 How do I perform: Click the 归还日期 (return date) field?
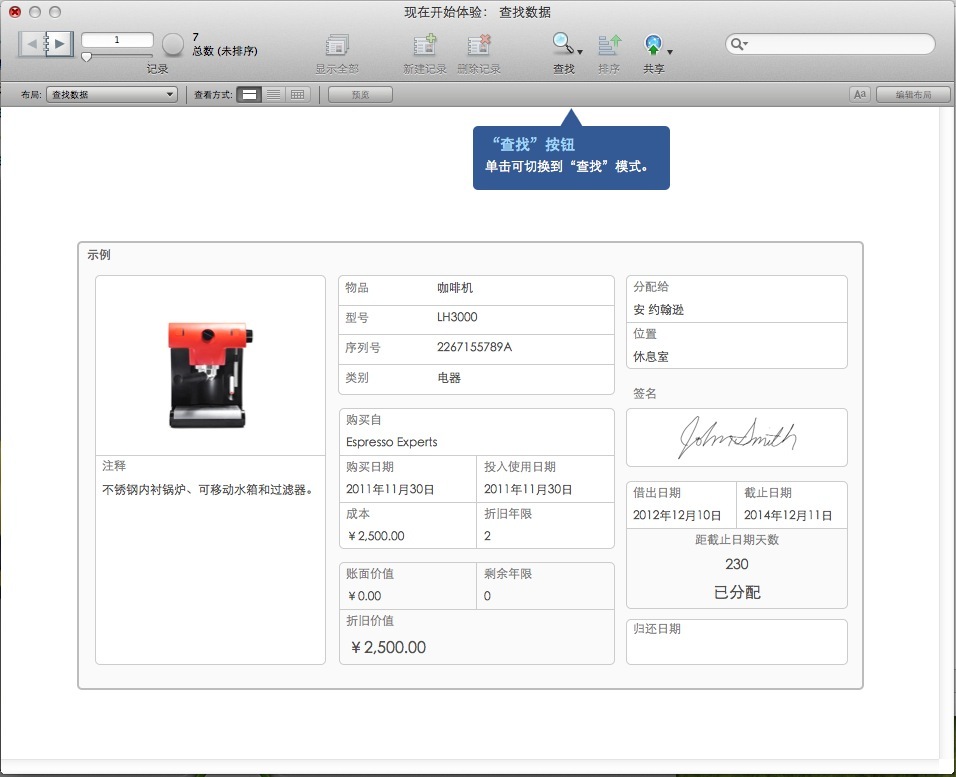point(736,649)
